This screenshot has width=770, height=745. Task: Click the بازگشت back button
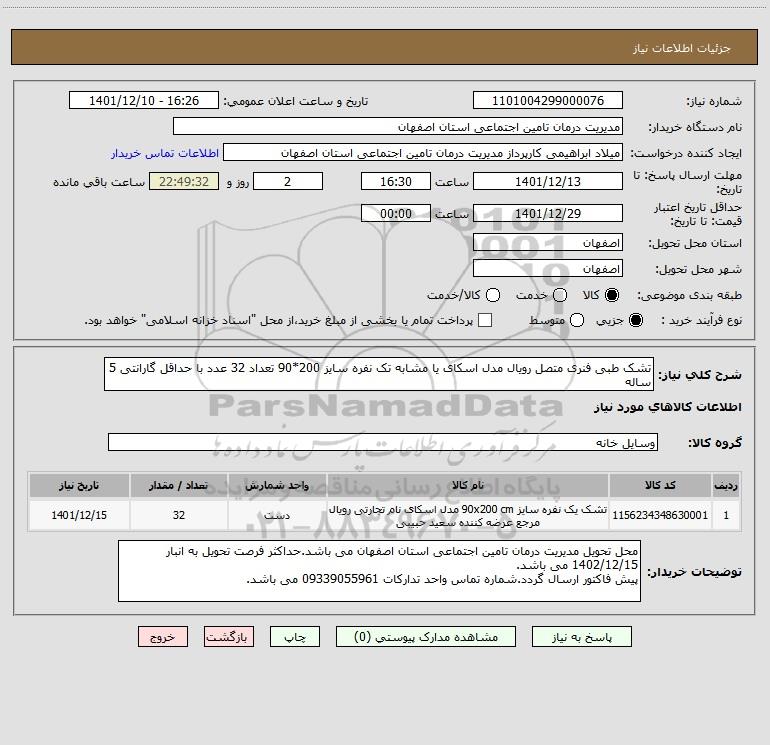pyautogui.click(x=229, y=636)
